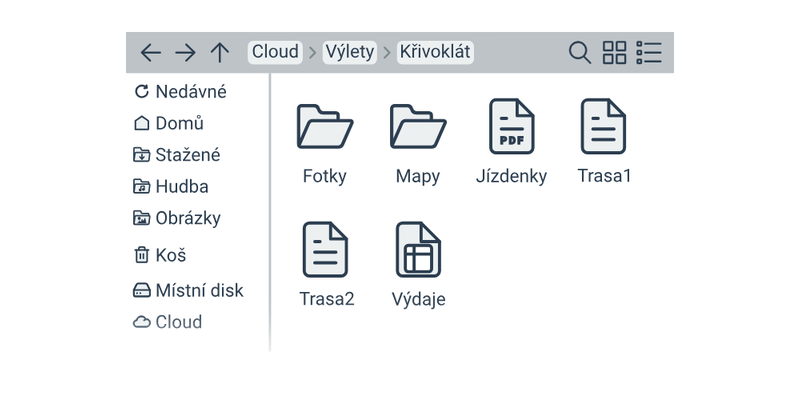
Task: Click the forward navigation arrow
Action: [x=185, y=52]
